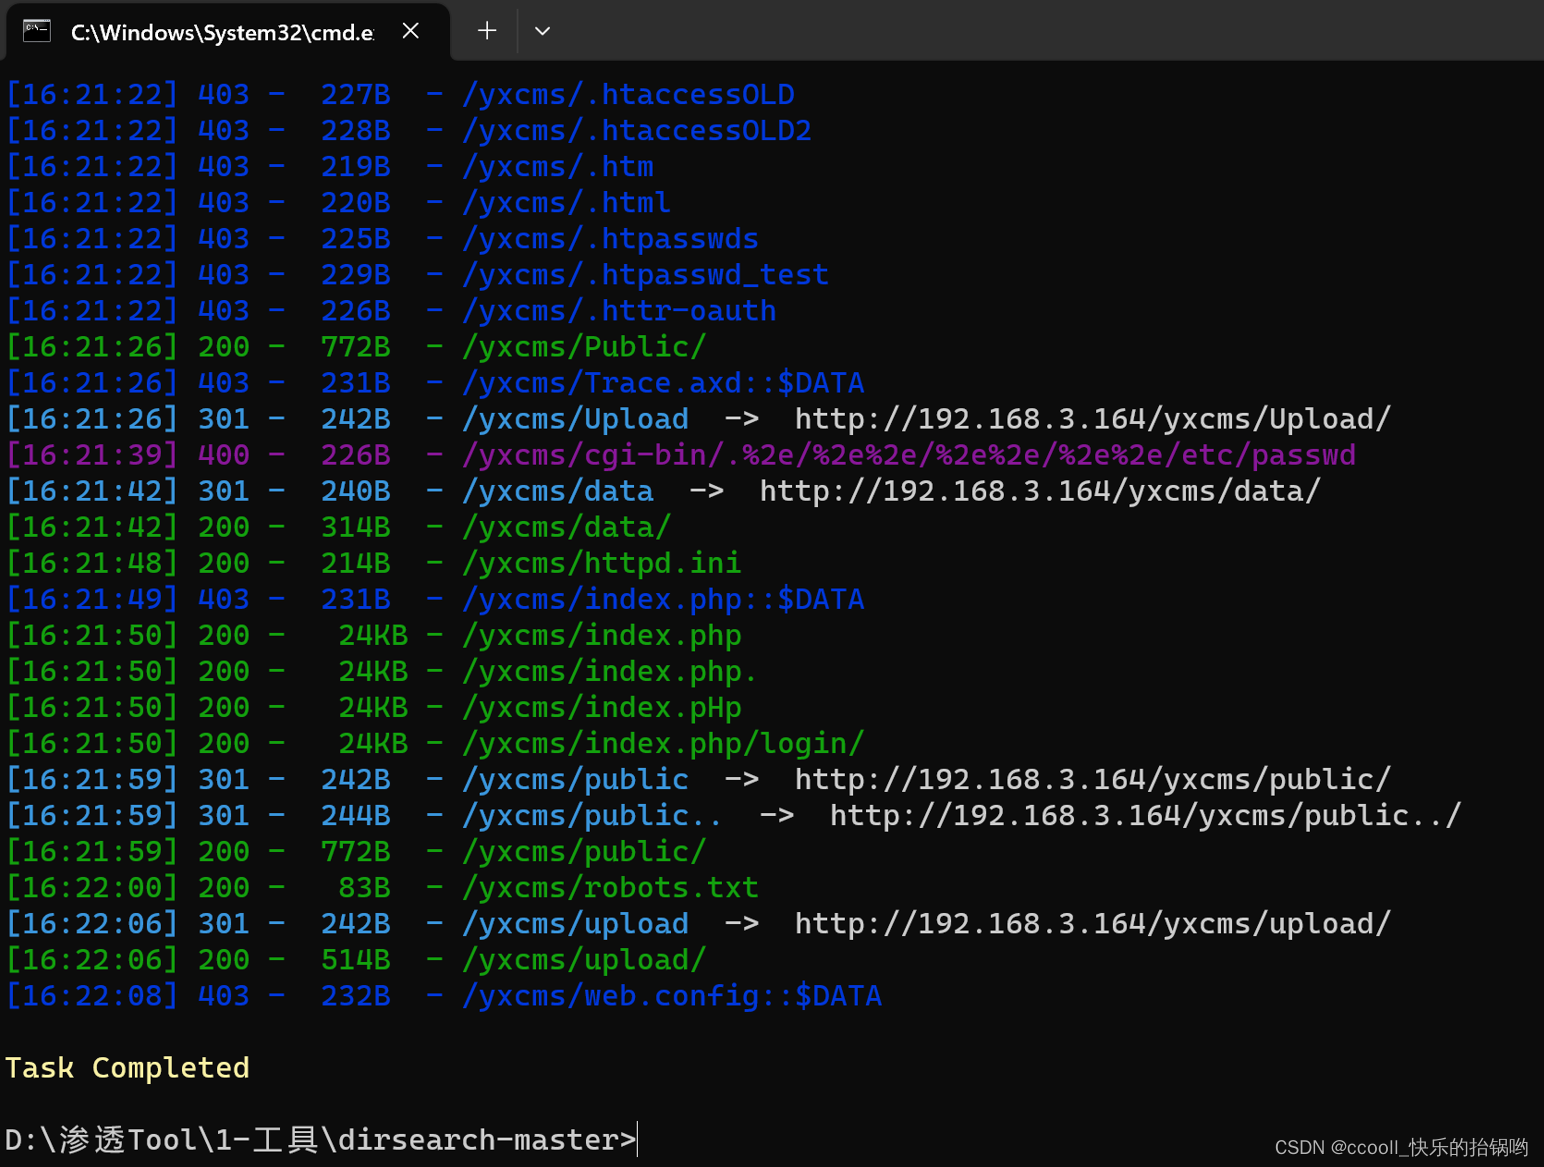Image resolution: width=1544 pixels, height=1167 pixels.
Task: Click the dirsearch-master command prompt line
Action: point(321,1139)
